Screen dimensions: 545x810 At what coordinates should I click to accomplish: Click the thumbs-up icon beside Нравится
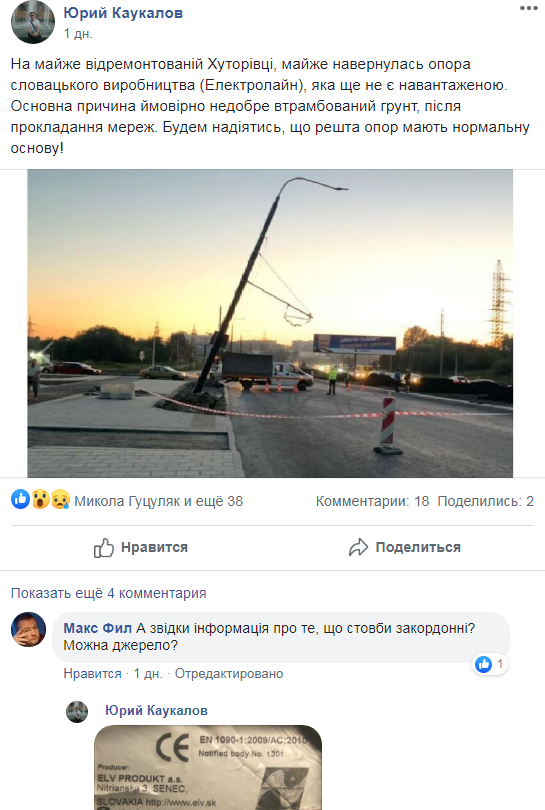104,548
